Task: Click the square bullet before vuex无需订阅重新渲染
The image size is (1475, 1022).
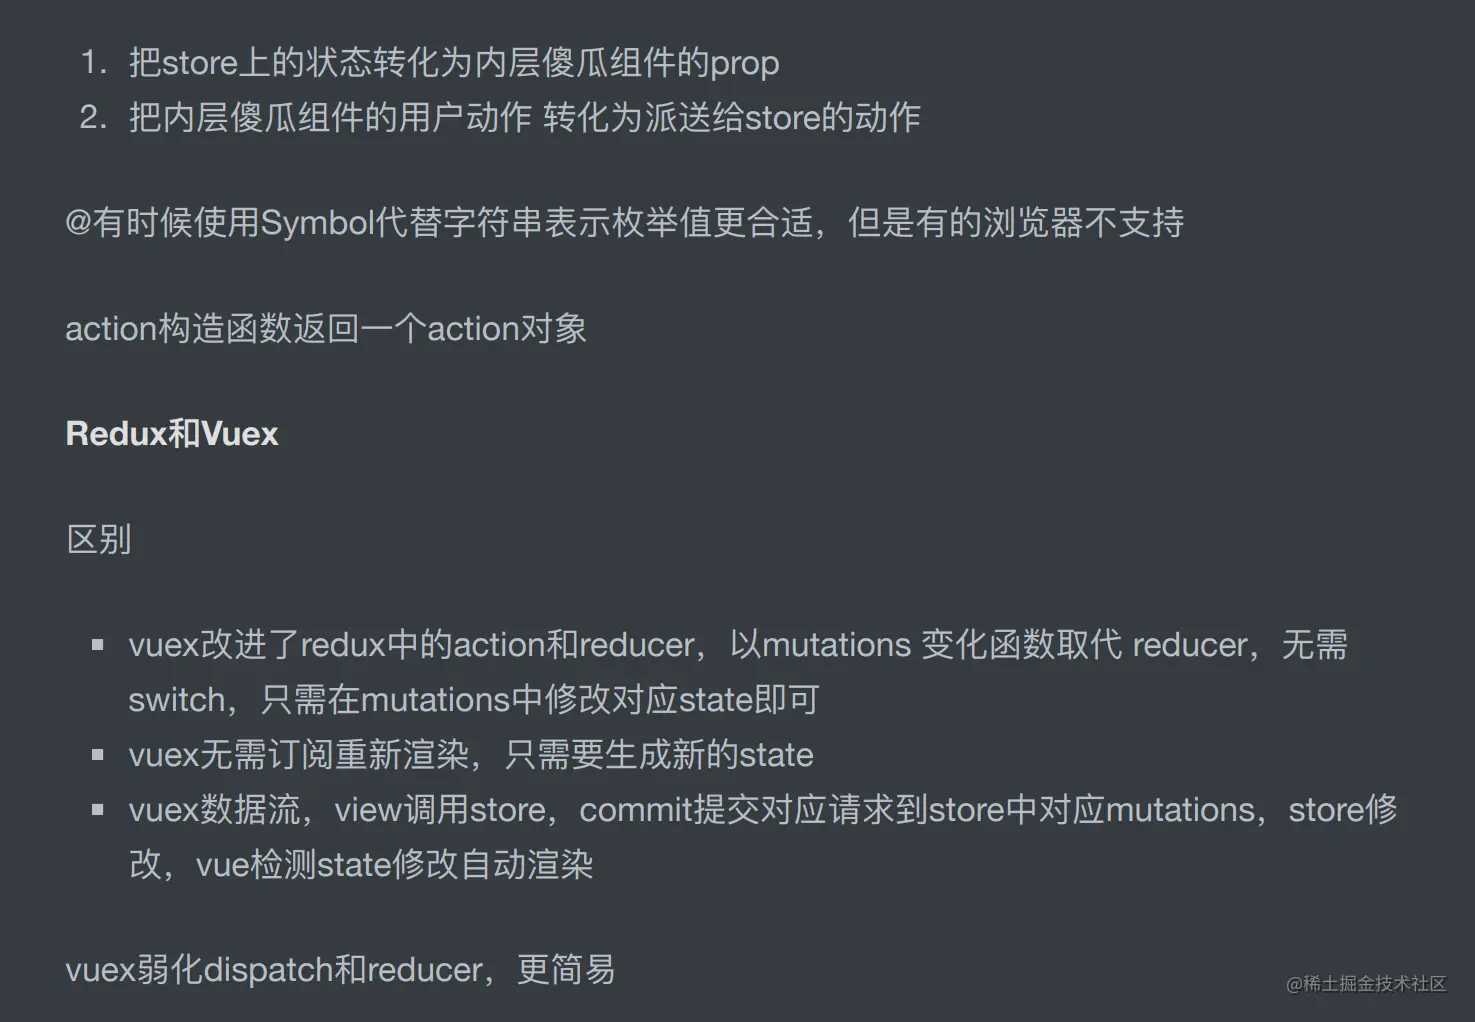Action: [x=98, y=755]
